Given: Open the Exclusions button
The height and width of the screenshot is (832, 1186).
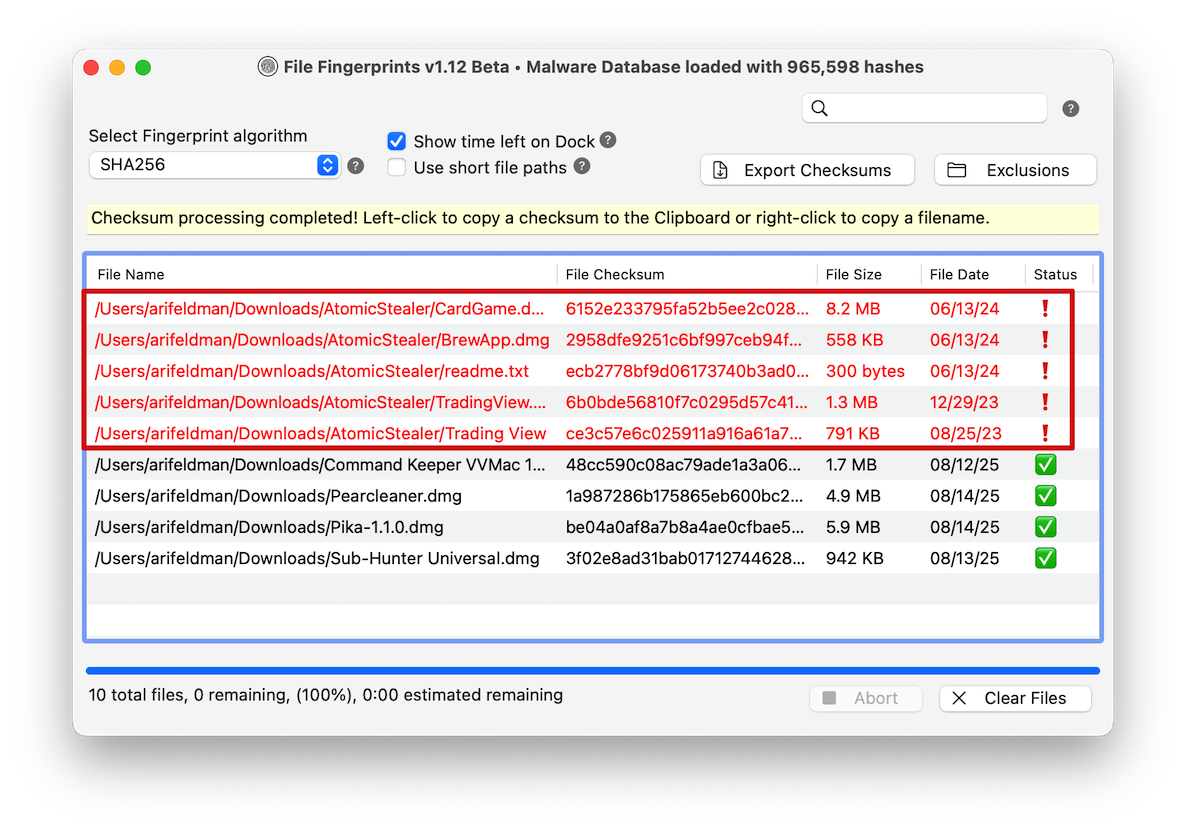Looking at the screenshot, I should [1015, 170].
